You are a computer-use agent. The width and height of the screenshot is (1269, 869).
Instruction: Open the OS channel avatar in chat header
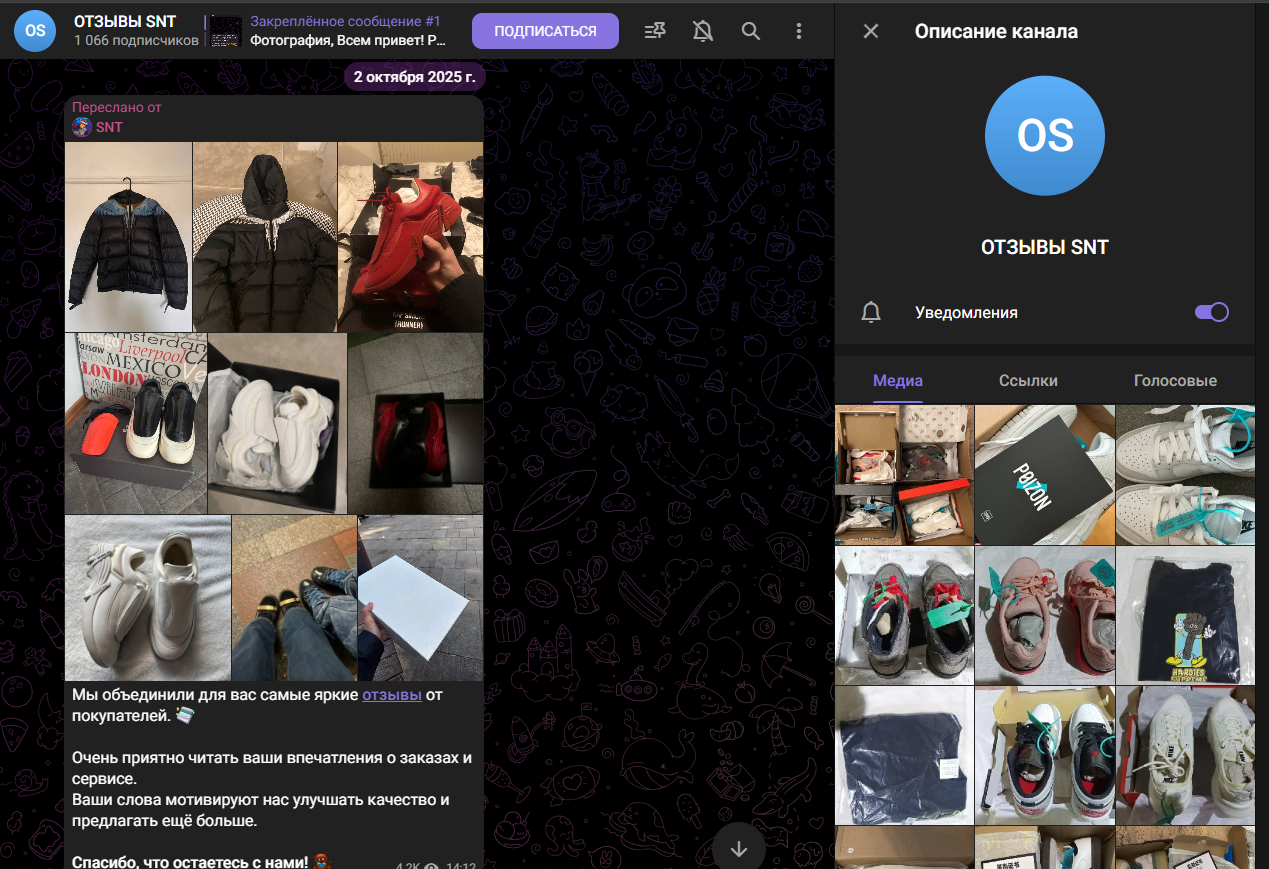(35, 31)
